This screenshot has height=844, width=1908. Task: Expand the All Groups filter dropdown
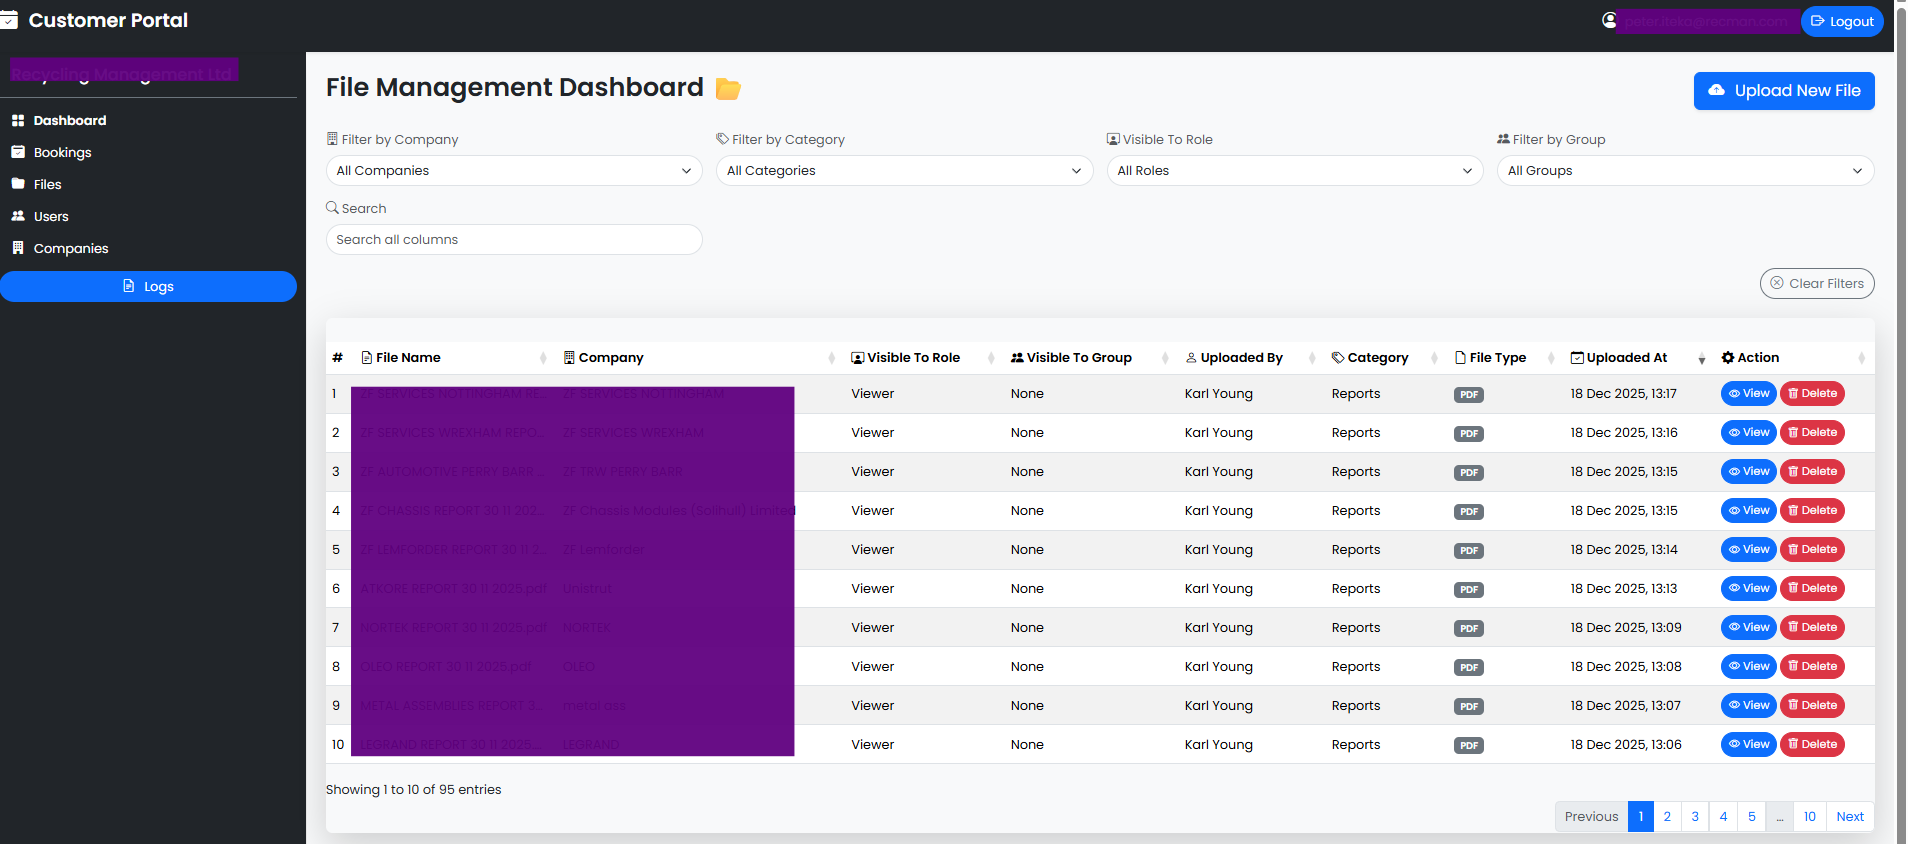click(1684, 171)
